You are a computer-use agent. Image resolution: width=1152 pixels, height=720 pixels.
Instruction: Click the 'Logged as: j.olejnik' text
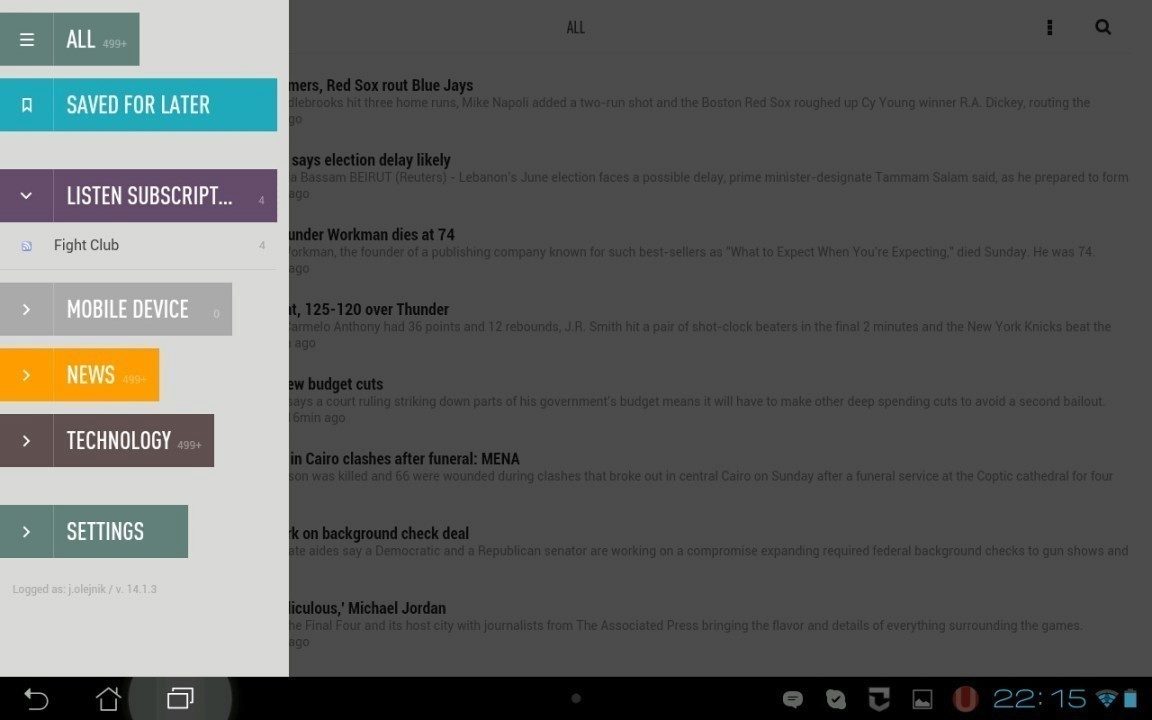point(84,589)
